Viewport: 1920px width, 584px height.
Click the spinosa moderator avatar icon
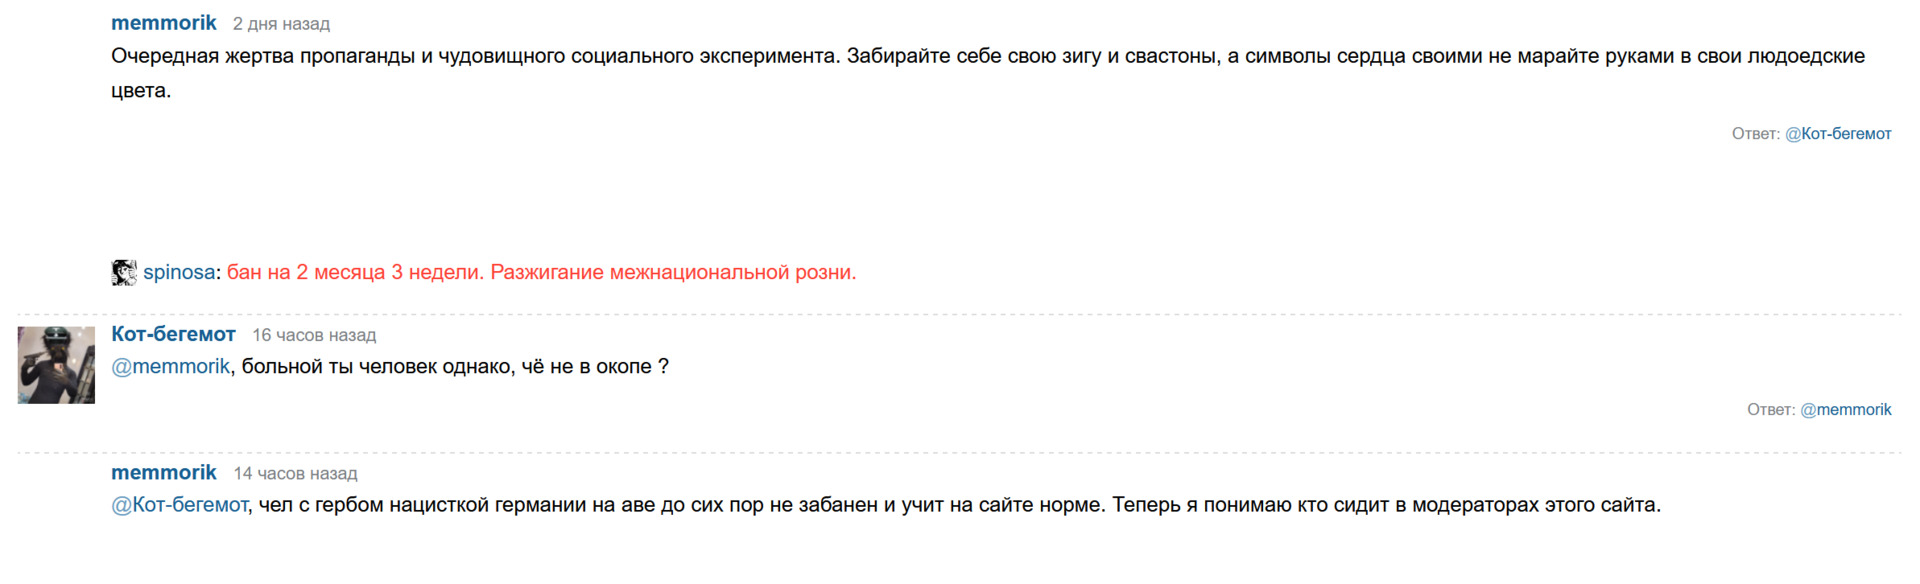(x=123, y=273)
